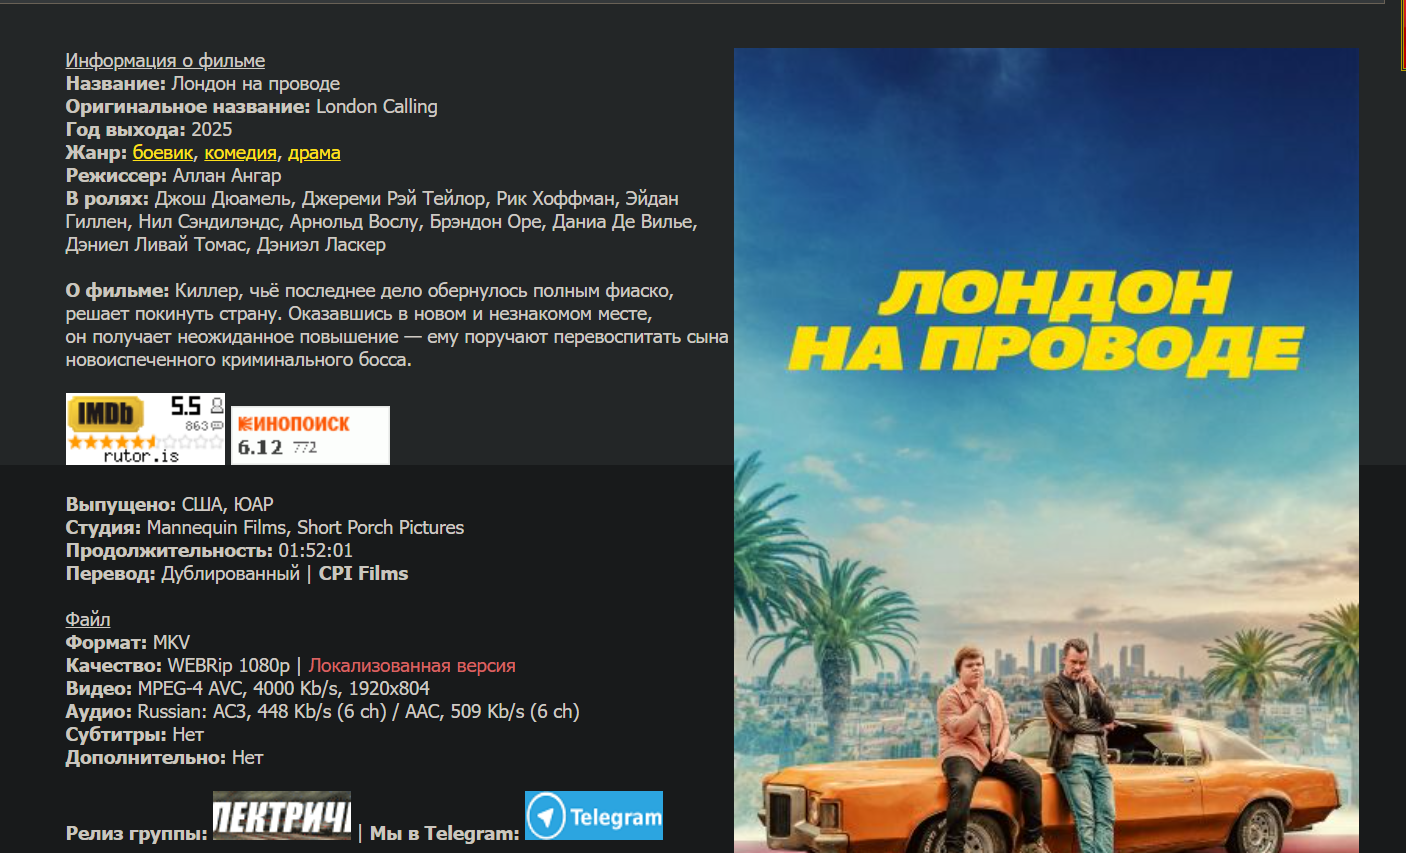
Task: Click the yellow ЛОНДОН НА ПРОВОДЕ poster title
Action: click(x=1045, y=321)
